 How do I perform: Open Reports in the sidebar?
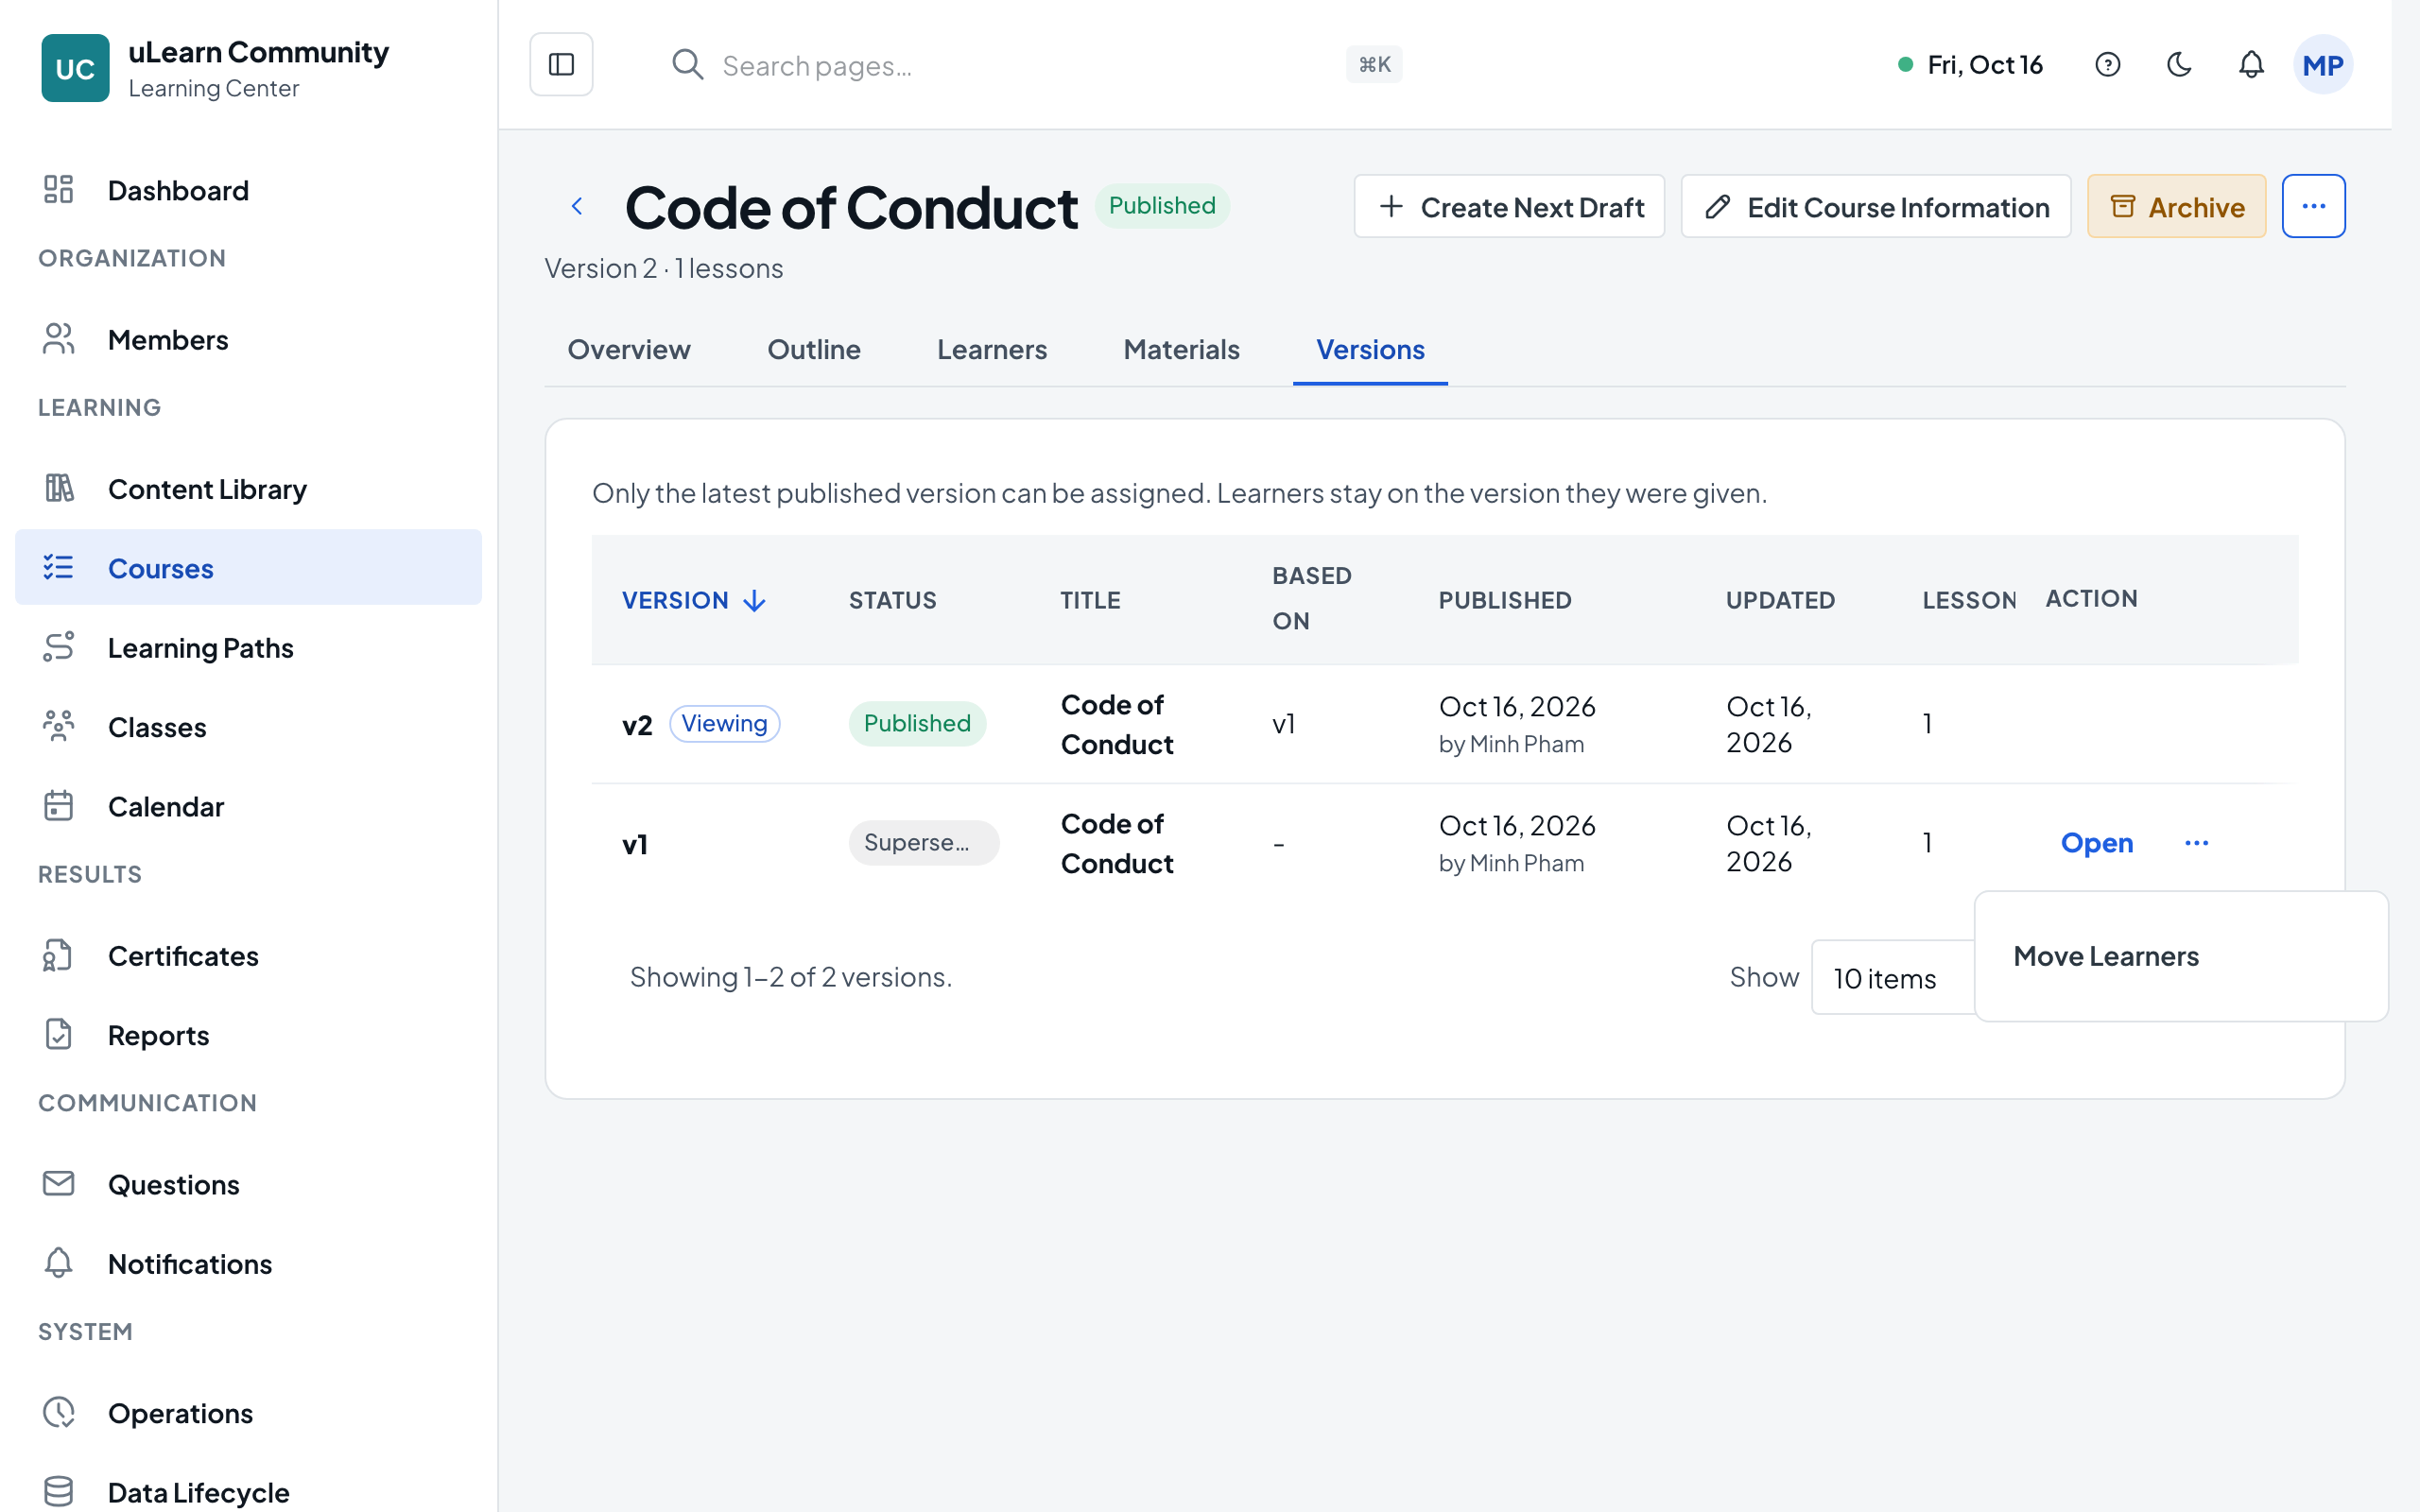click(248, 1035)
